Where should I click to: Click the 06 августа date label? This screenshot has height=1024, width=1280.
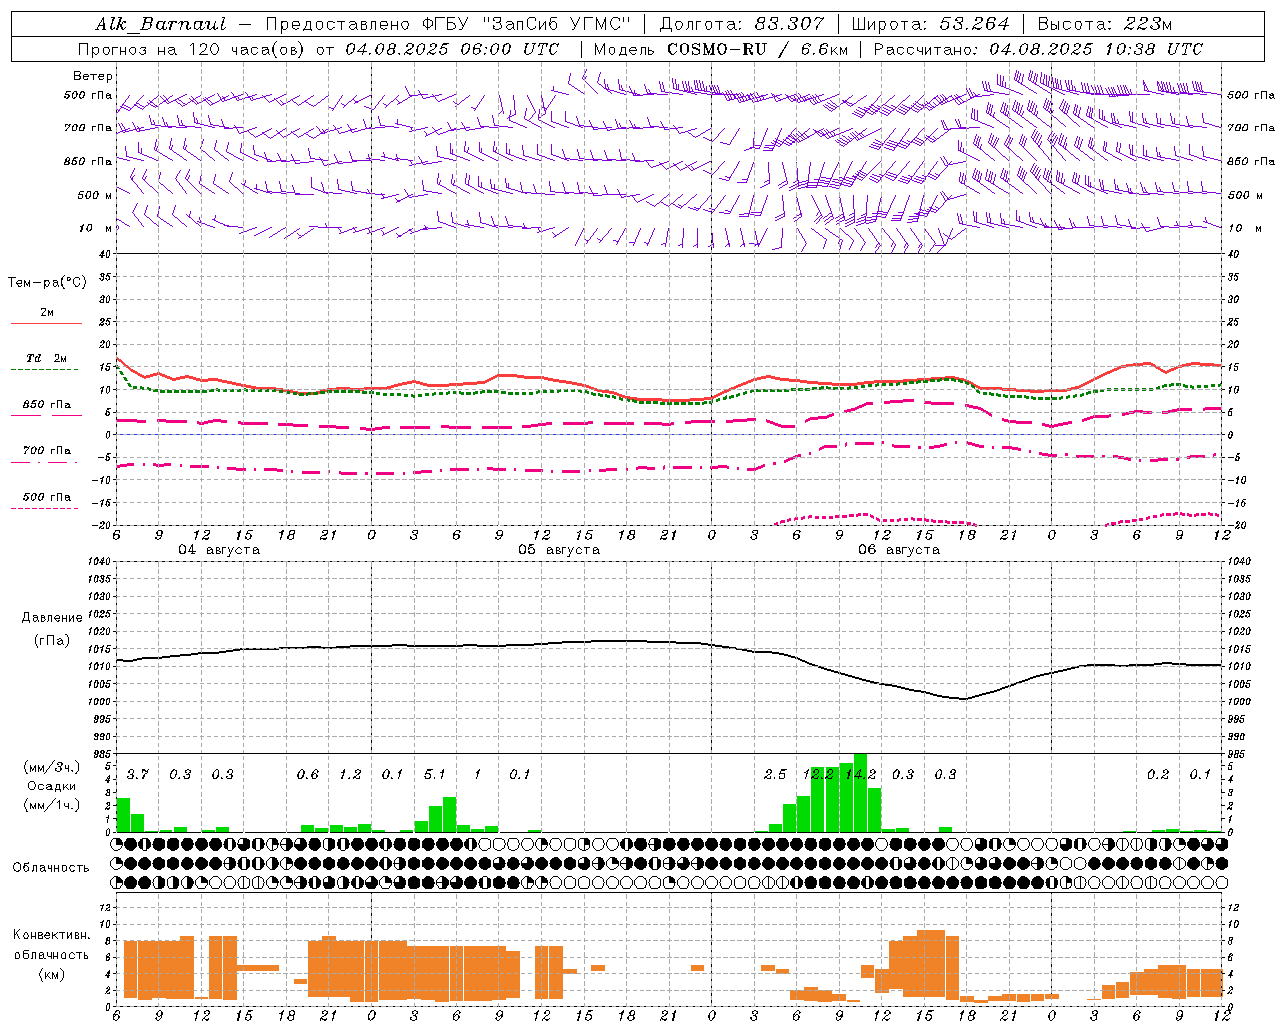click(899, 550)
